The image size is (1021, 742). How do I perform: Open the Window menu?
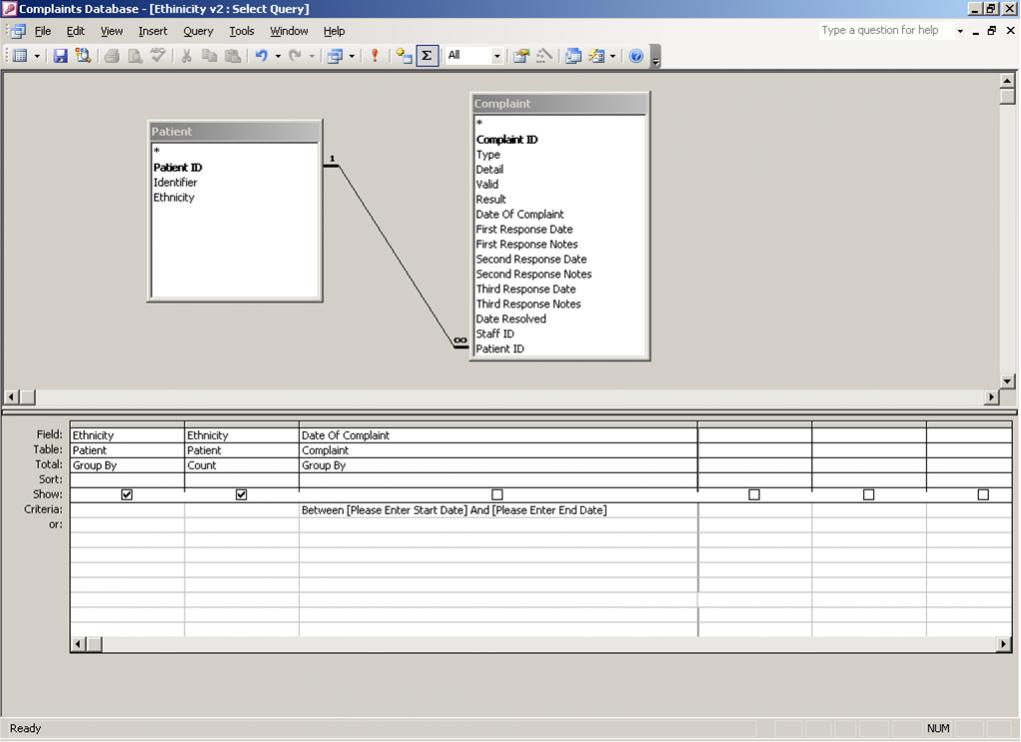289,31
